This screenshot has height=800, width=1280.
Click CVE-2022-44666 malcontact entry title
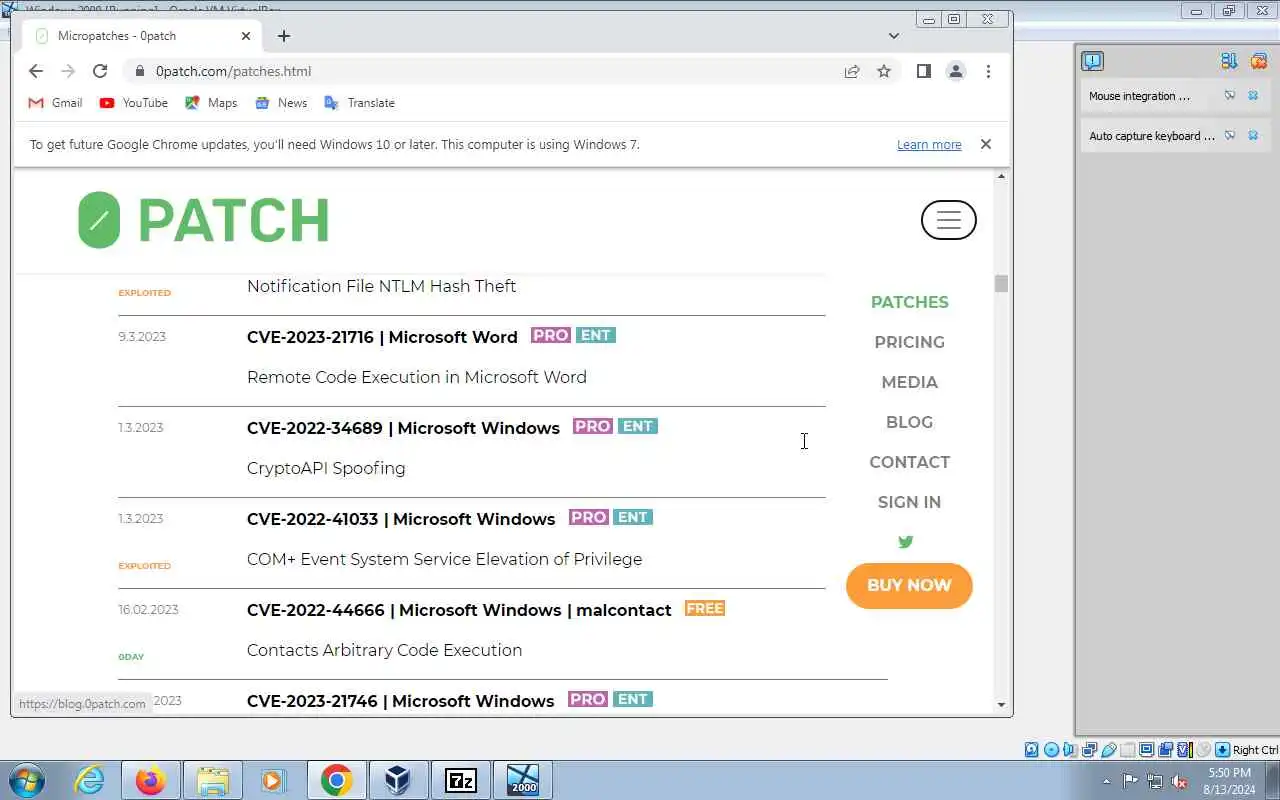pyautogui.click(x=459, y=610)
